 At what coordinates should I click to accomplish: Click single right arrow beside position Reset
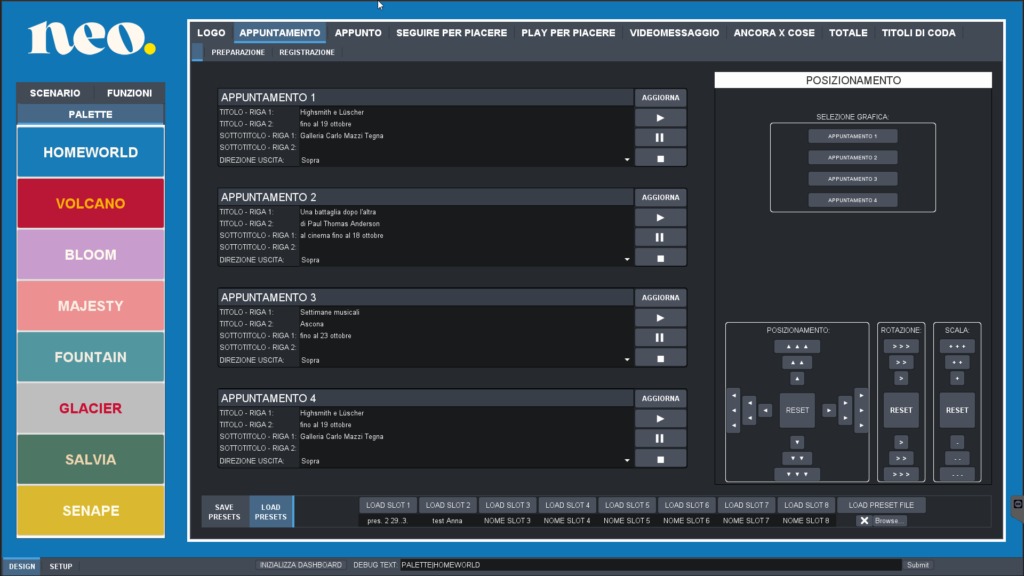[x=828, y=410]
